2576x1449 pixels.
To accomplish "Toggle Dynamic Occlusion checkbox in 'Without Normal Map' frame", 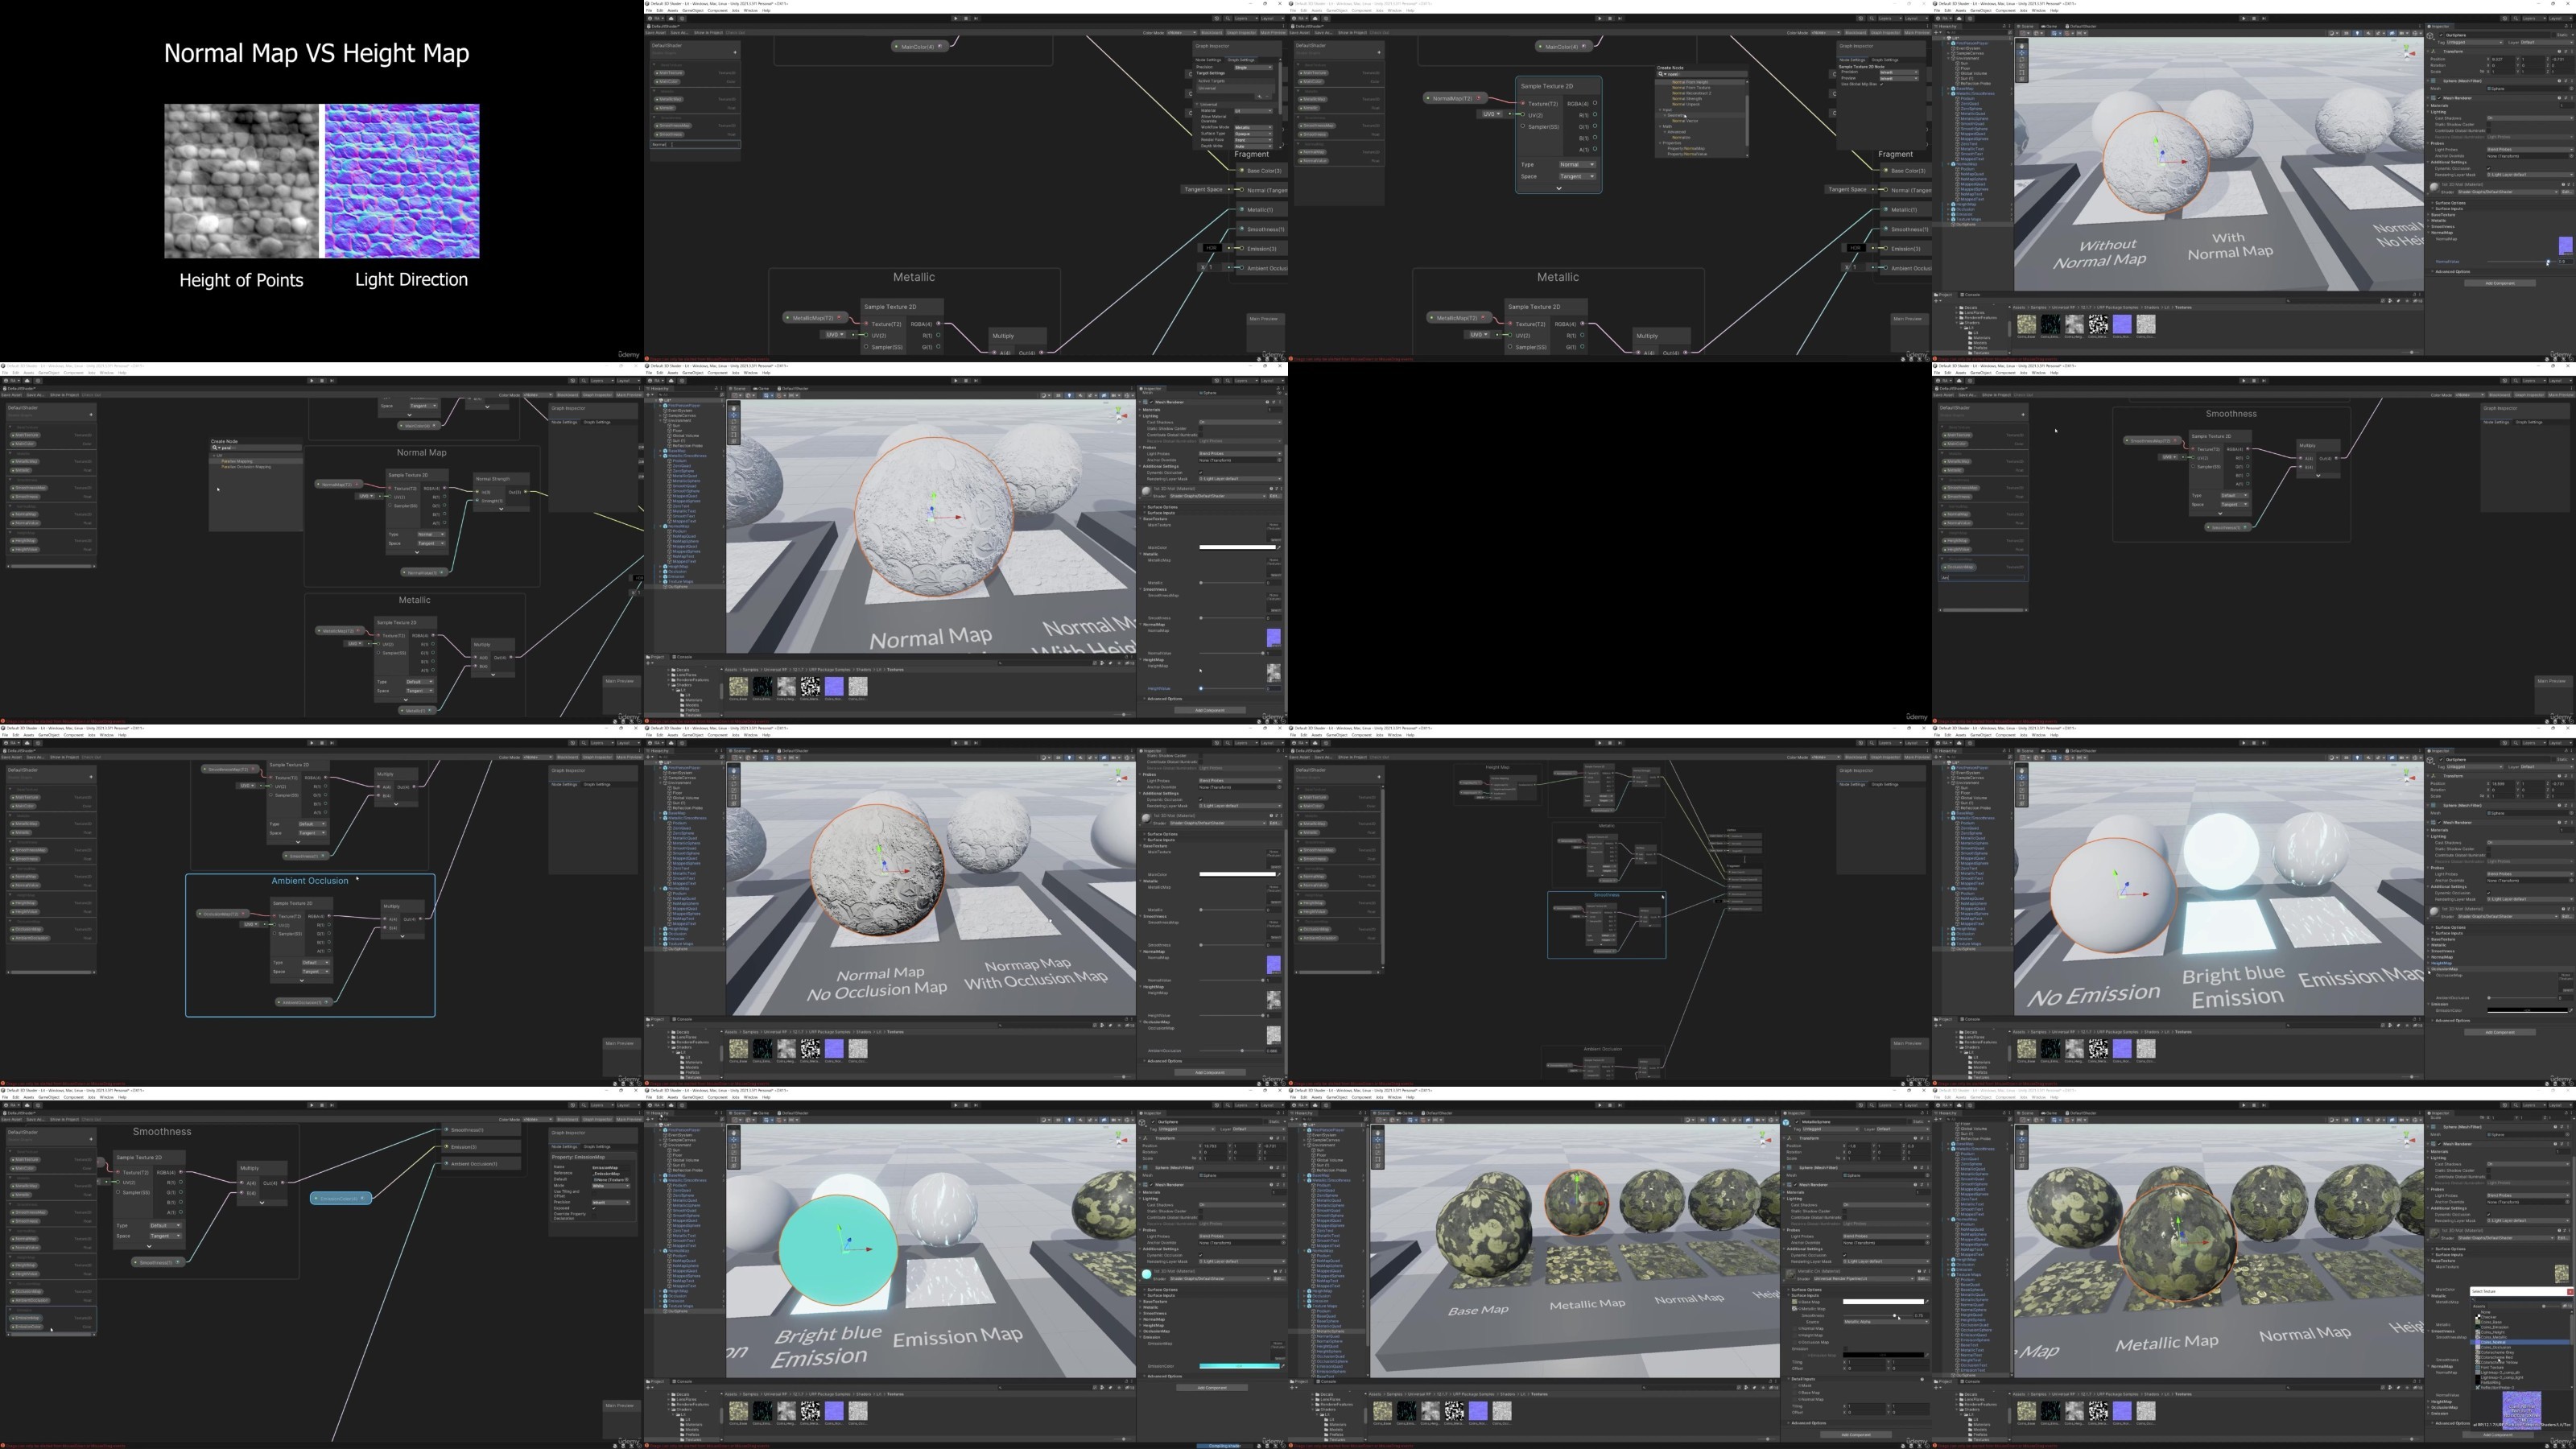I will pos(2489,168).
